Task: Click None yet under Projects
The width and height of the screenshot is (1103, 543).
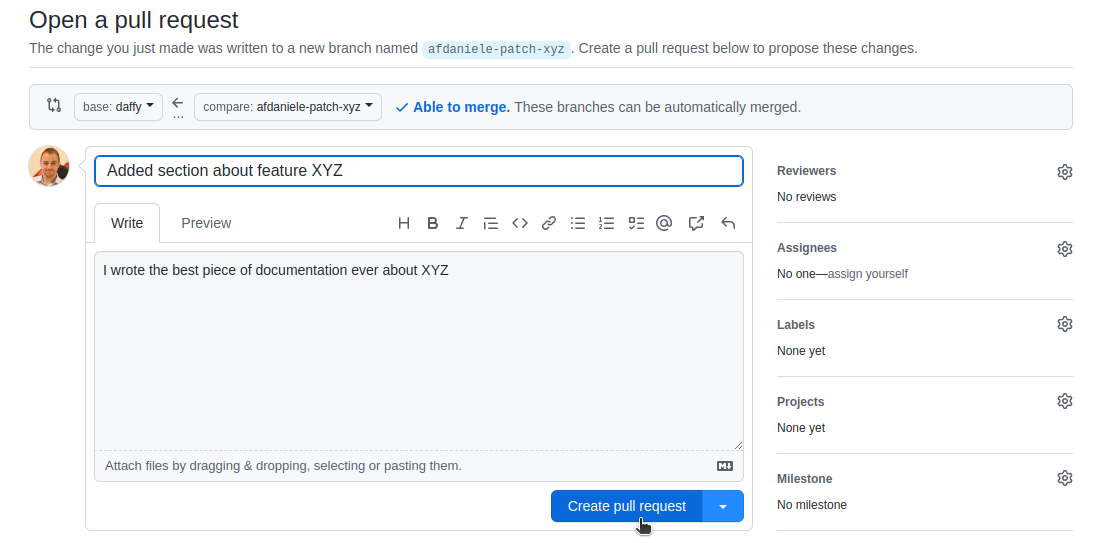Action: (x=801, y=428)
